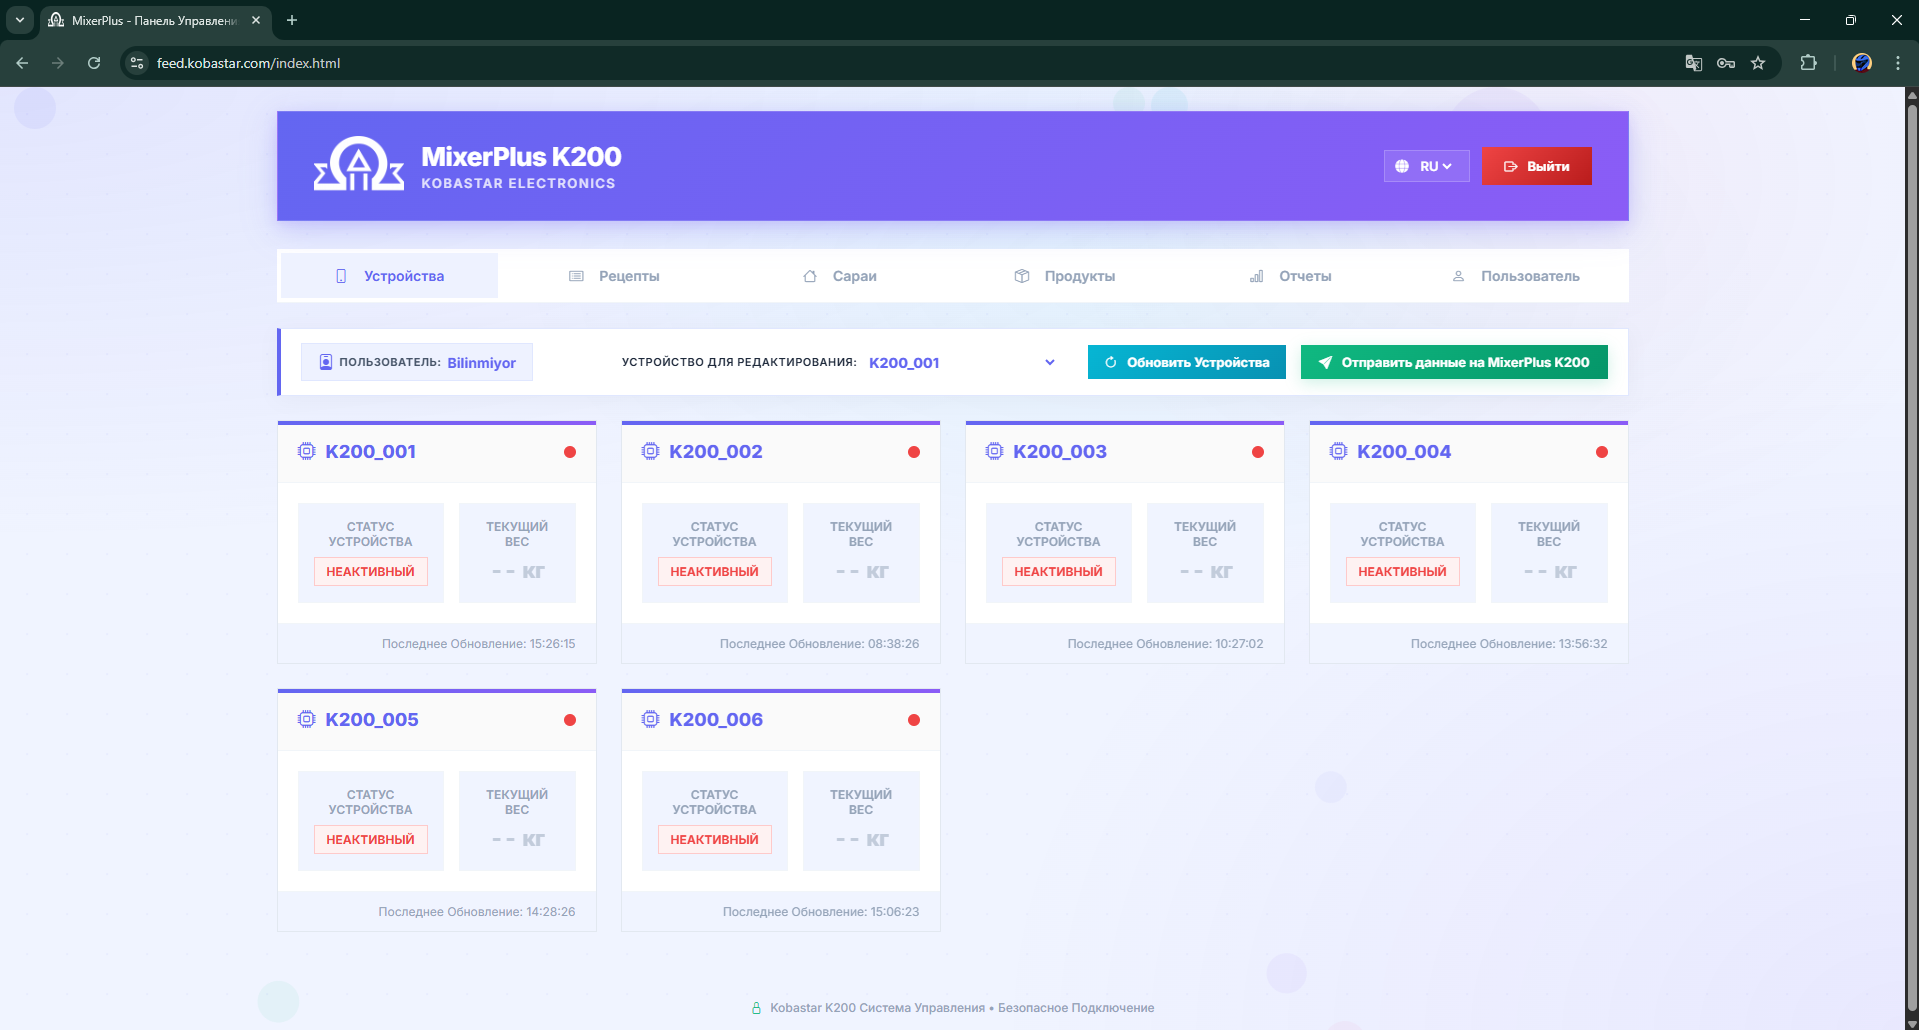
Task: Click Отправить данные на MixerPlus K200 button
Action: pyautogui.click(x=1453, y=362)
